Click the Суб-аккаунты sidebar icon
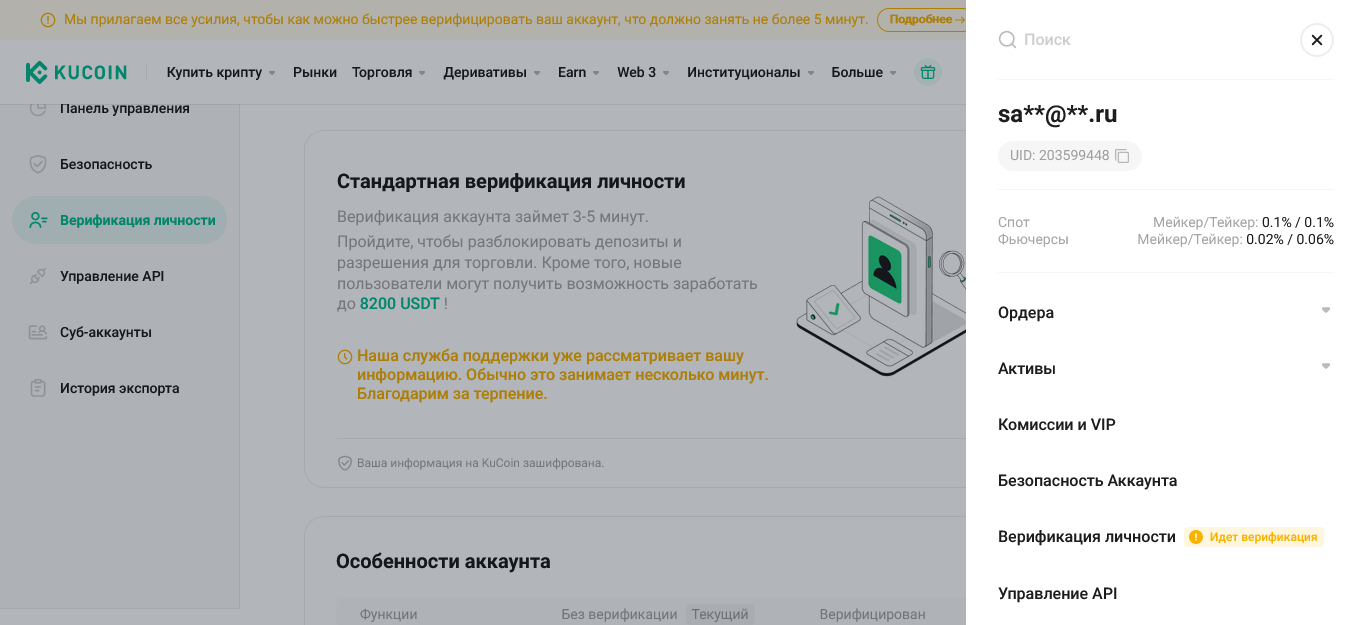The image size is (1366, 625). (38, 332)
